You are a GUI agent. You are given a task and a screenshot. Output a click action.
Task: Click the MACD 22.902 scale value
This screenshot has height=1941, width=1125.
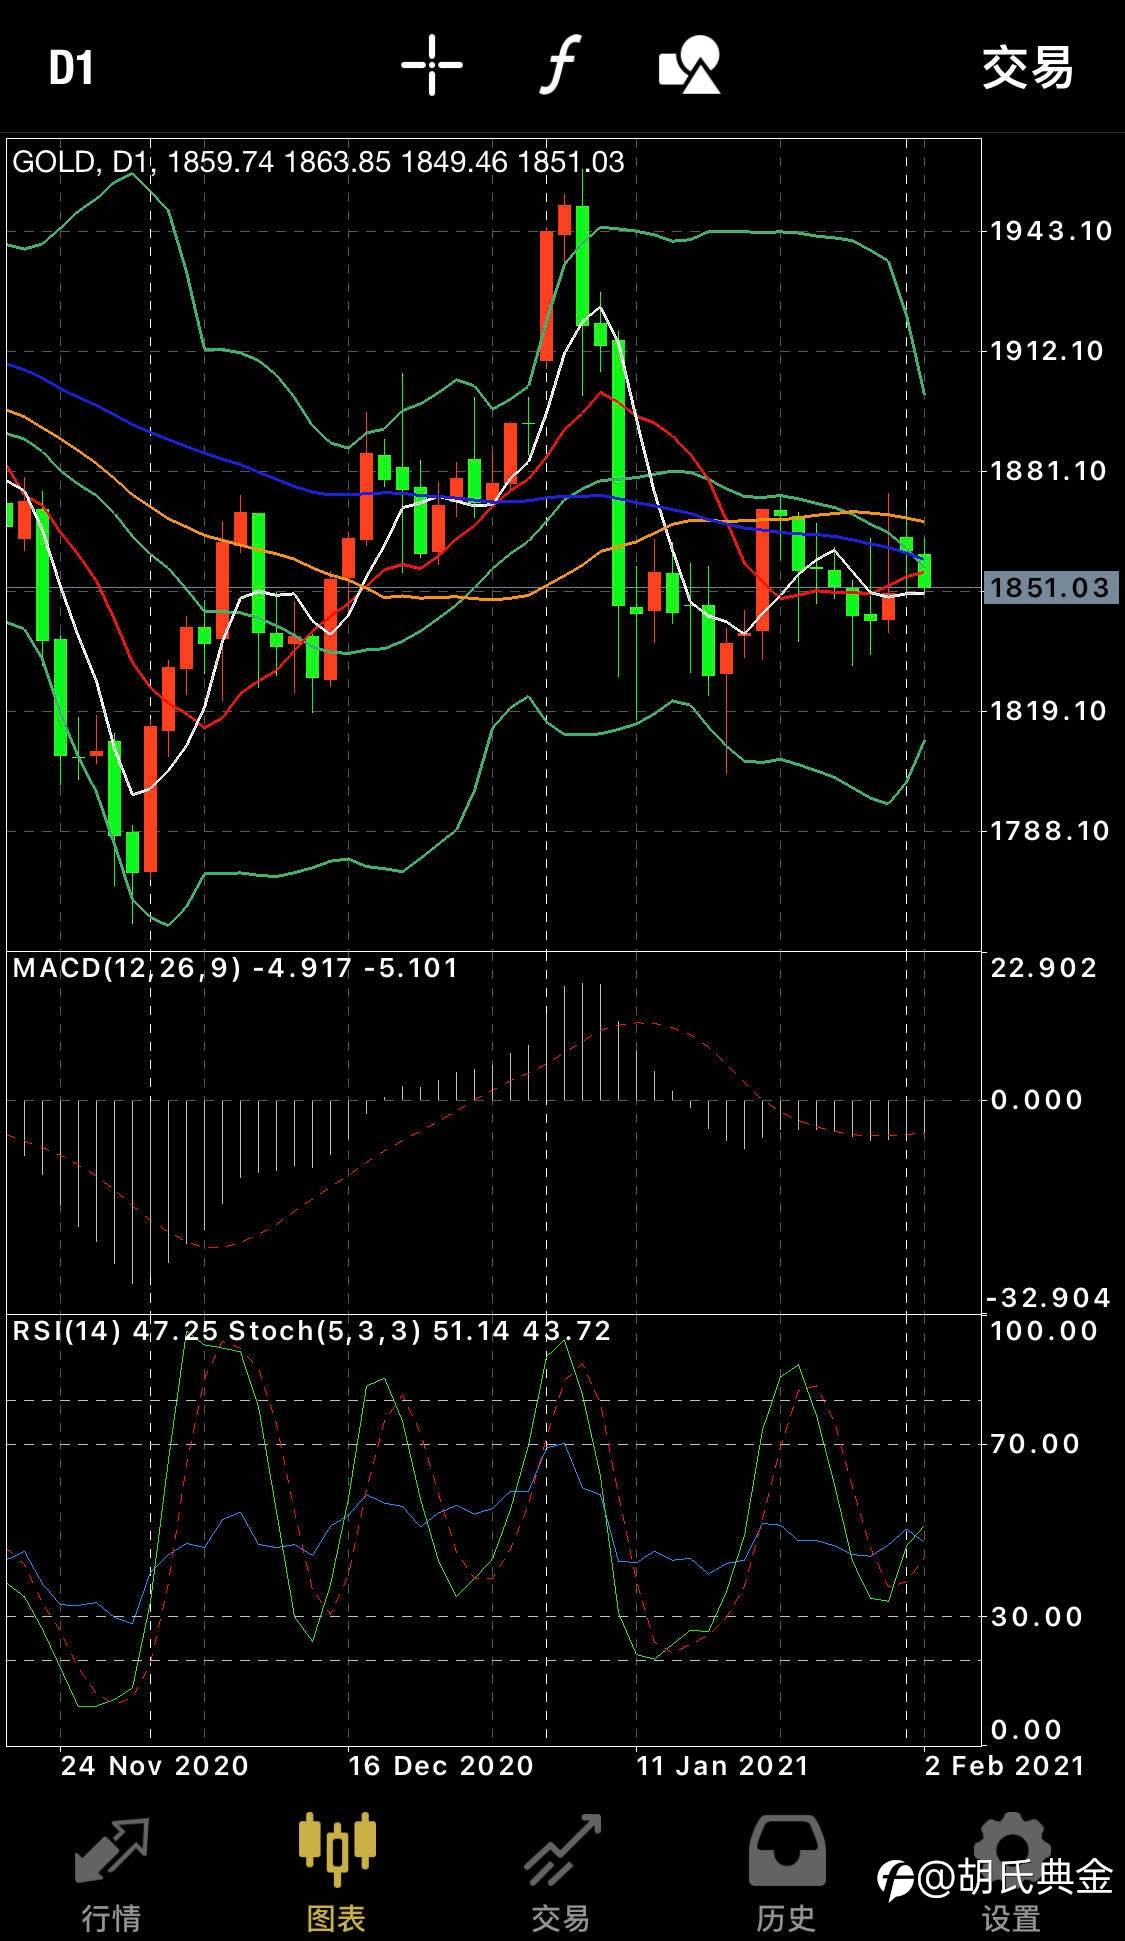1044,968
